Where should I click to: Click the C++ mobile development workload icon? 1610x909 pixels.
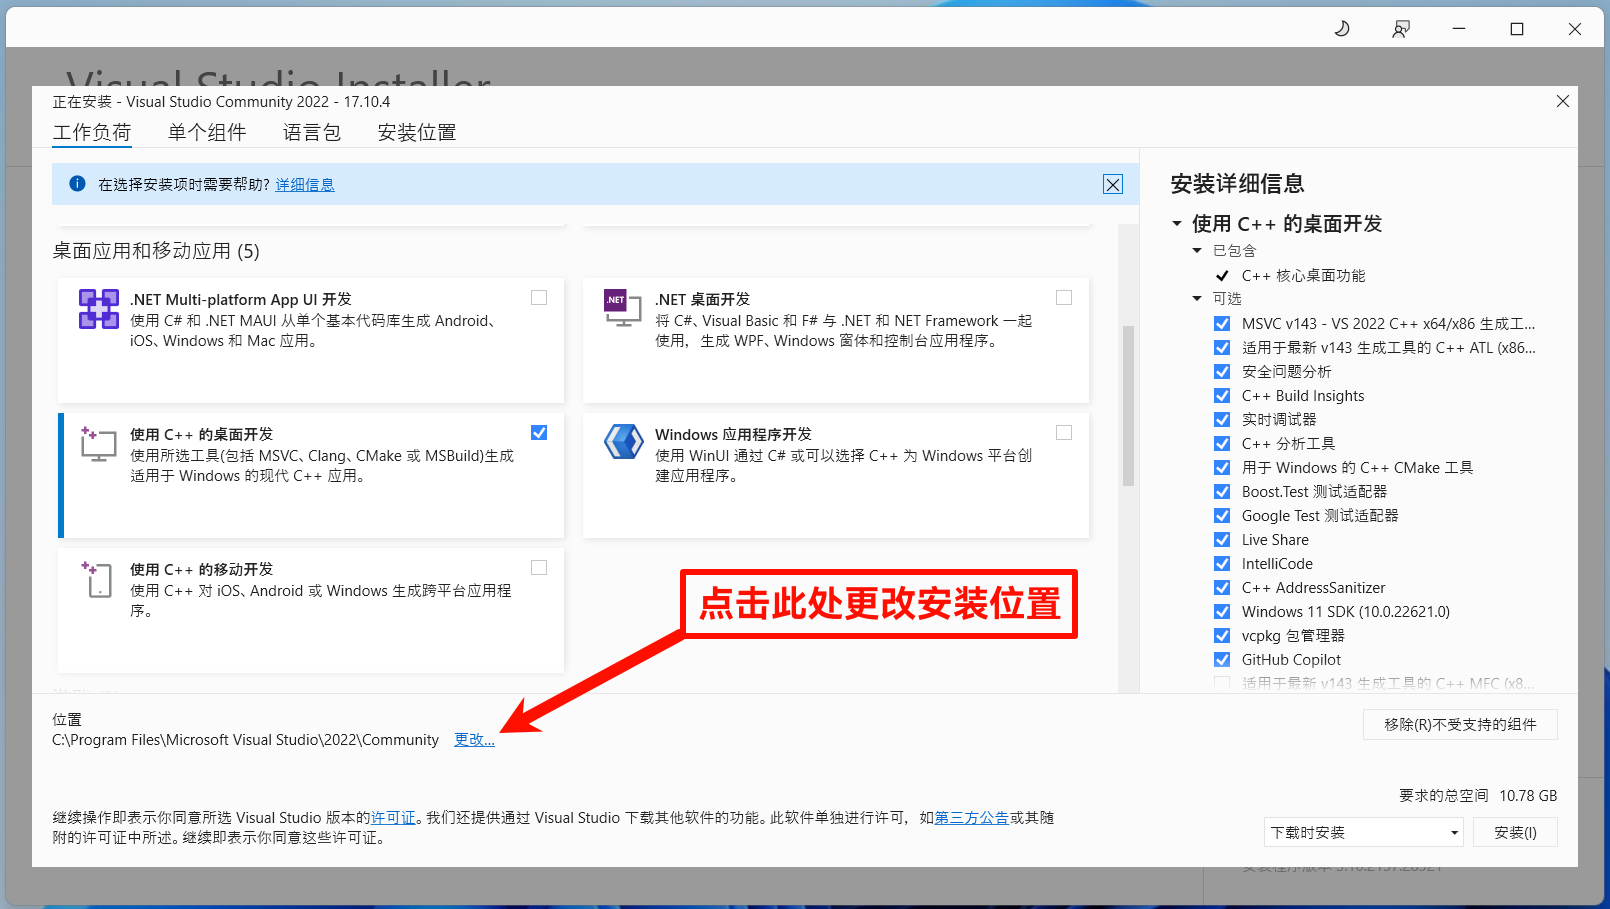pyautogui.click(x=98, y=579)
